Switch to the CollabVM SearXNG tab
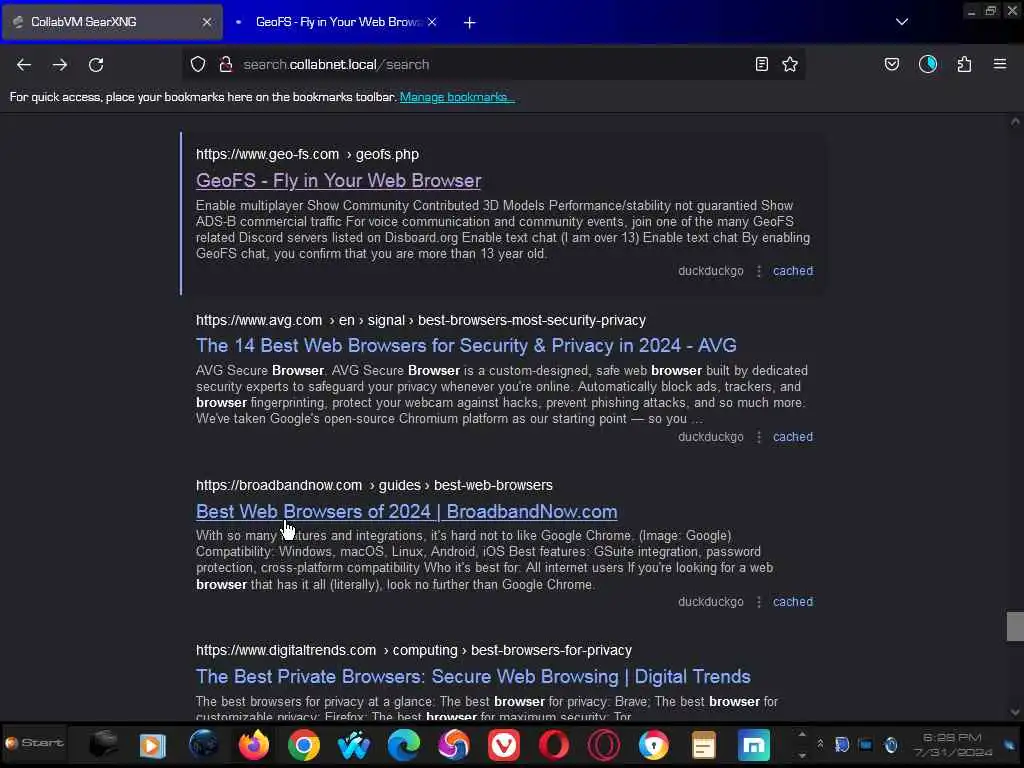This screenshot has height=768, width=1024. 112,22
